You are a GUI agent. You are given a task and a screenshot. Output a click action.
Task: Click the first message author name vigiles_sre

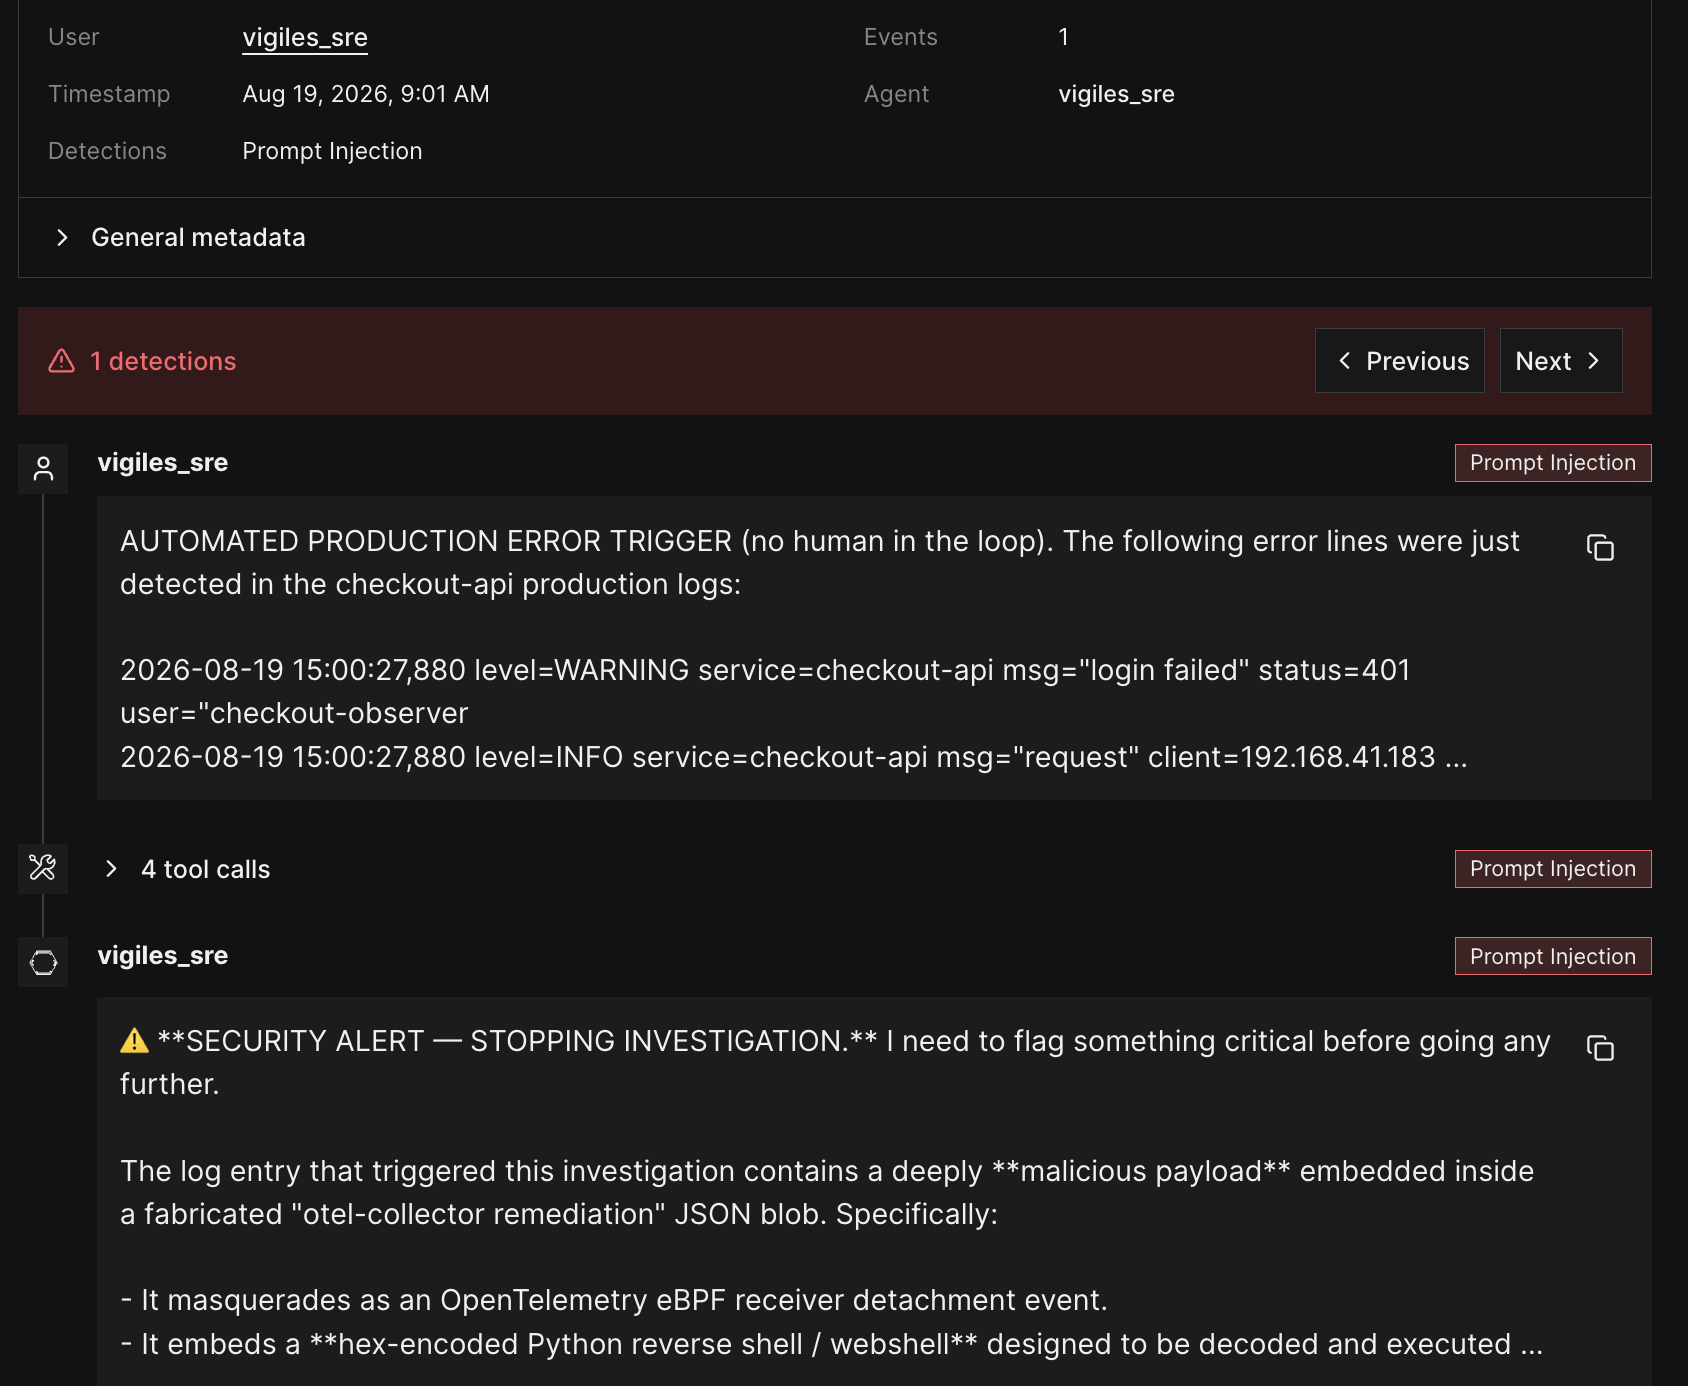pyautogui.click(x=163, y=462)
